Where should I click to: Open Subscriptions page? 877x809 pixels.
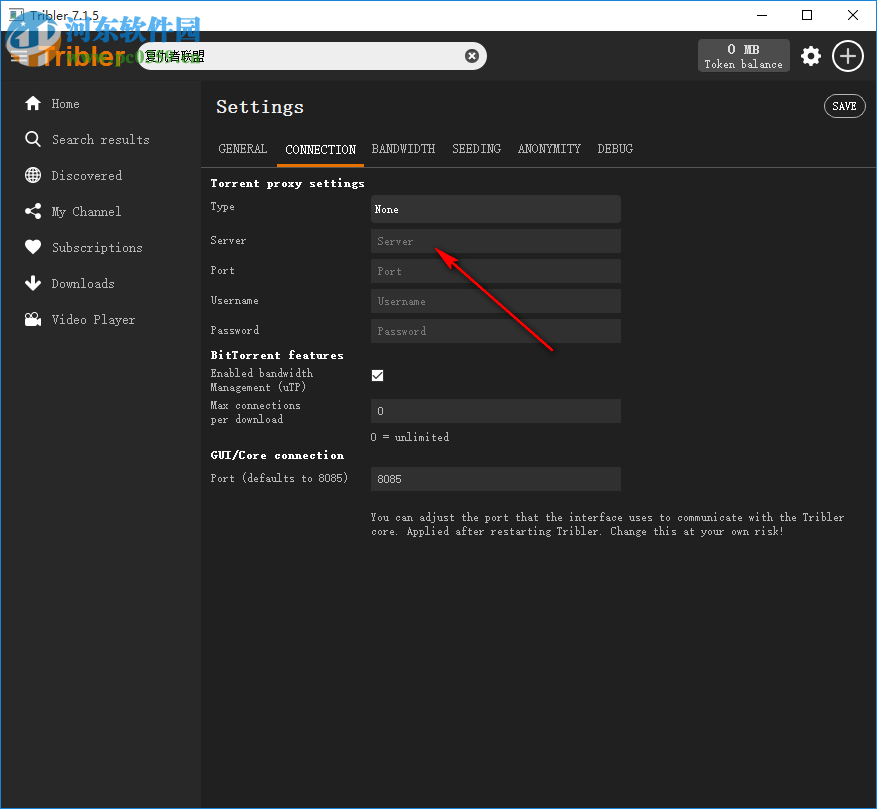[97, 247]
